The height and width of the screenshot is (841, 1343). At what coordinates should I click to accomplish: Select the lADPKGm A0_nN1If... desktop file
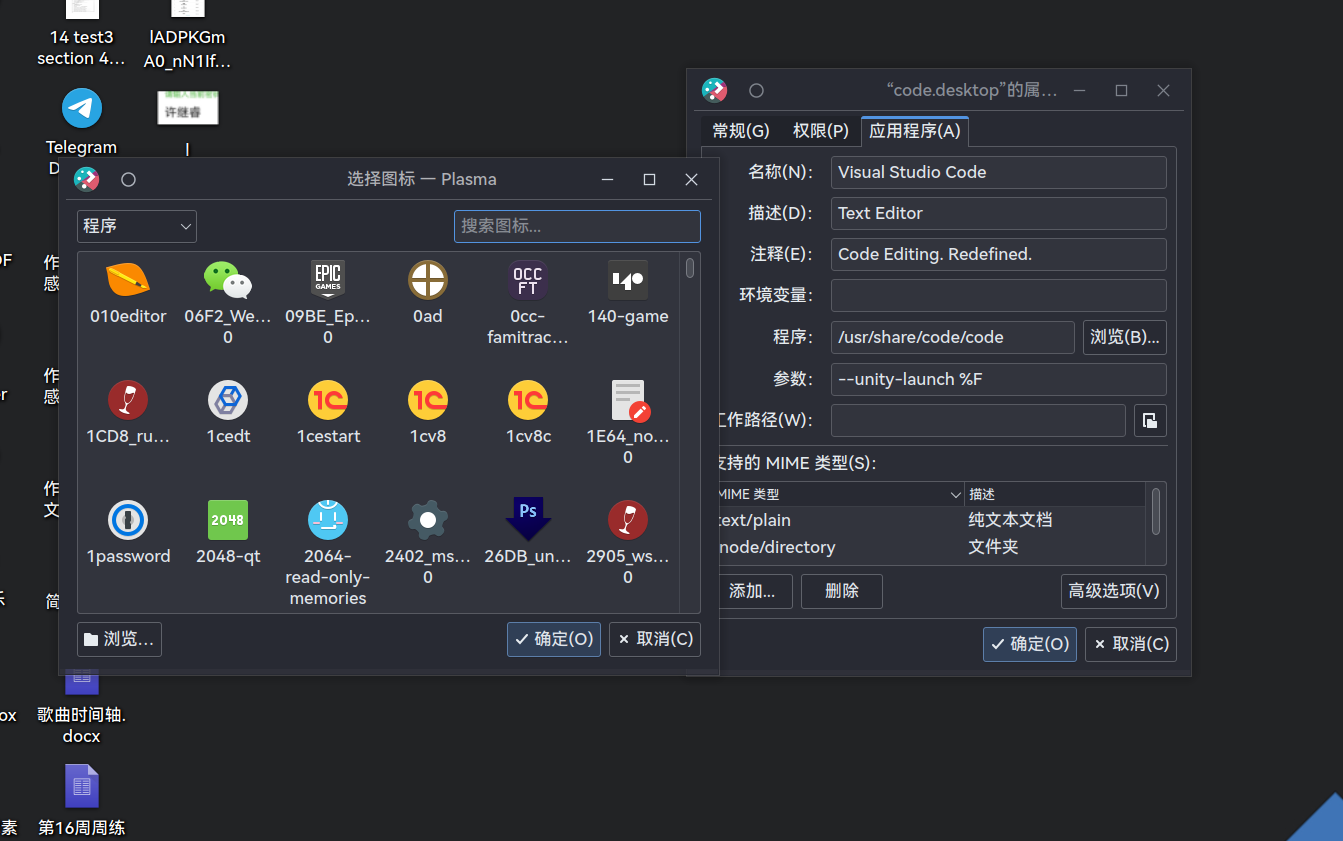click(187, 37)
